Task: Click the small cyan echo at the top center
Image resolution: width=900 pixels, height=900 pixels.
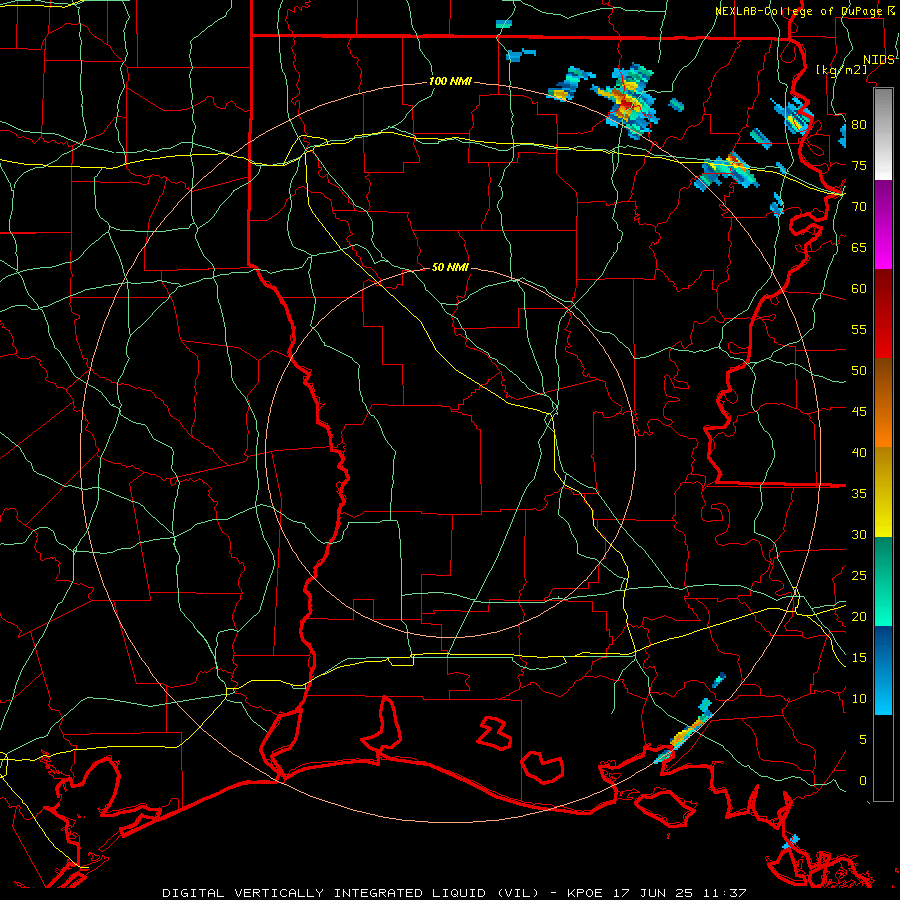Action: 503,24
